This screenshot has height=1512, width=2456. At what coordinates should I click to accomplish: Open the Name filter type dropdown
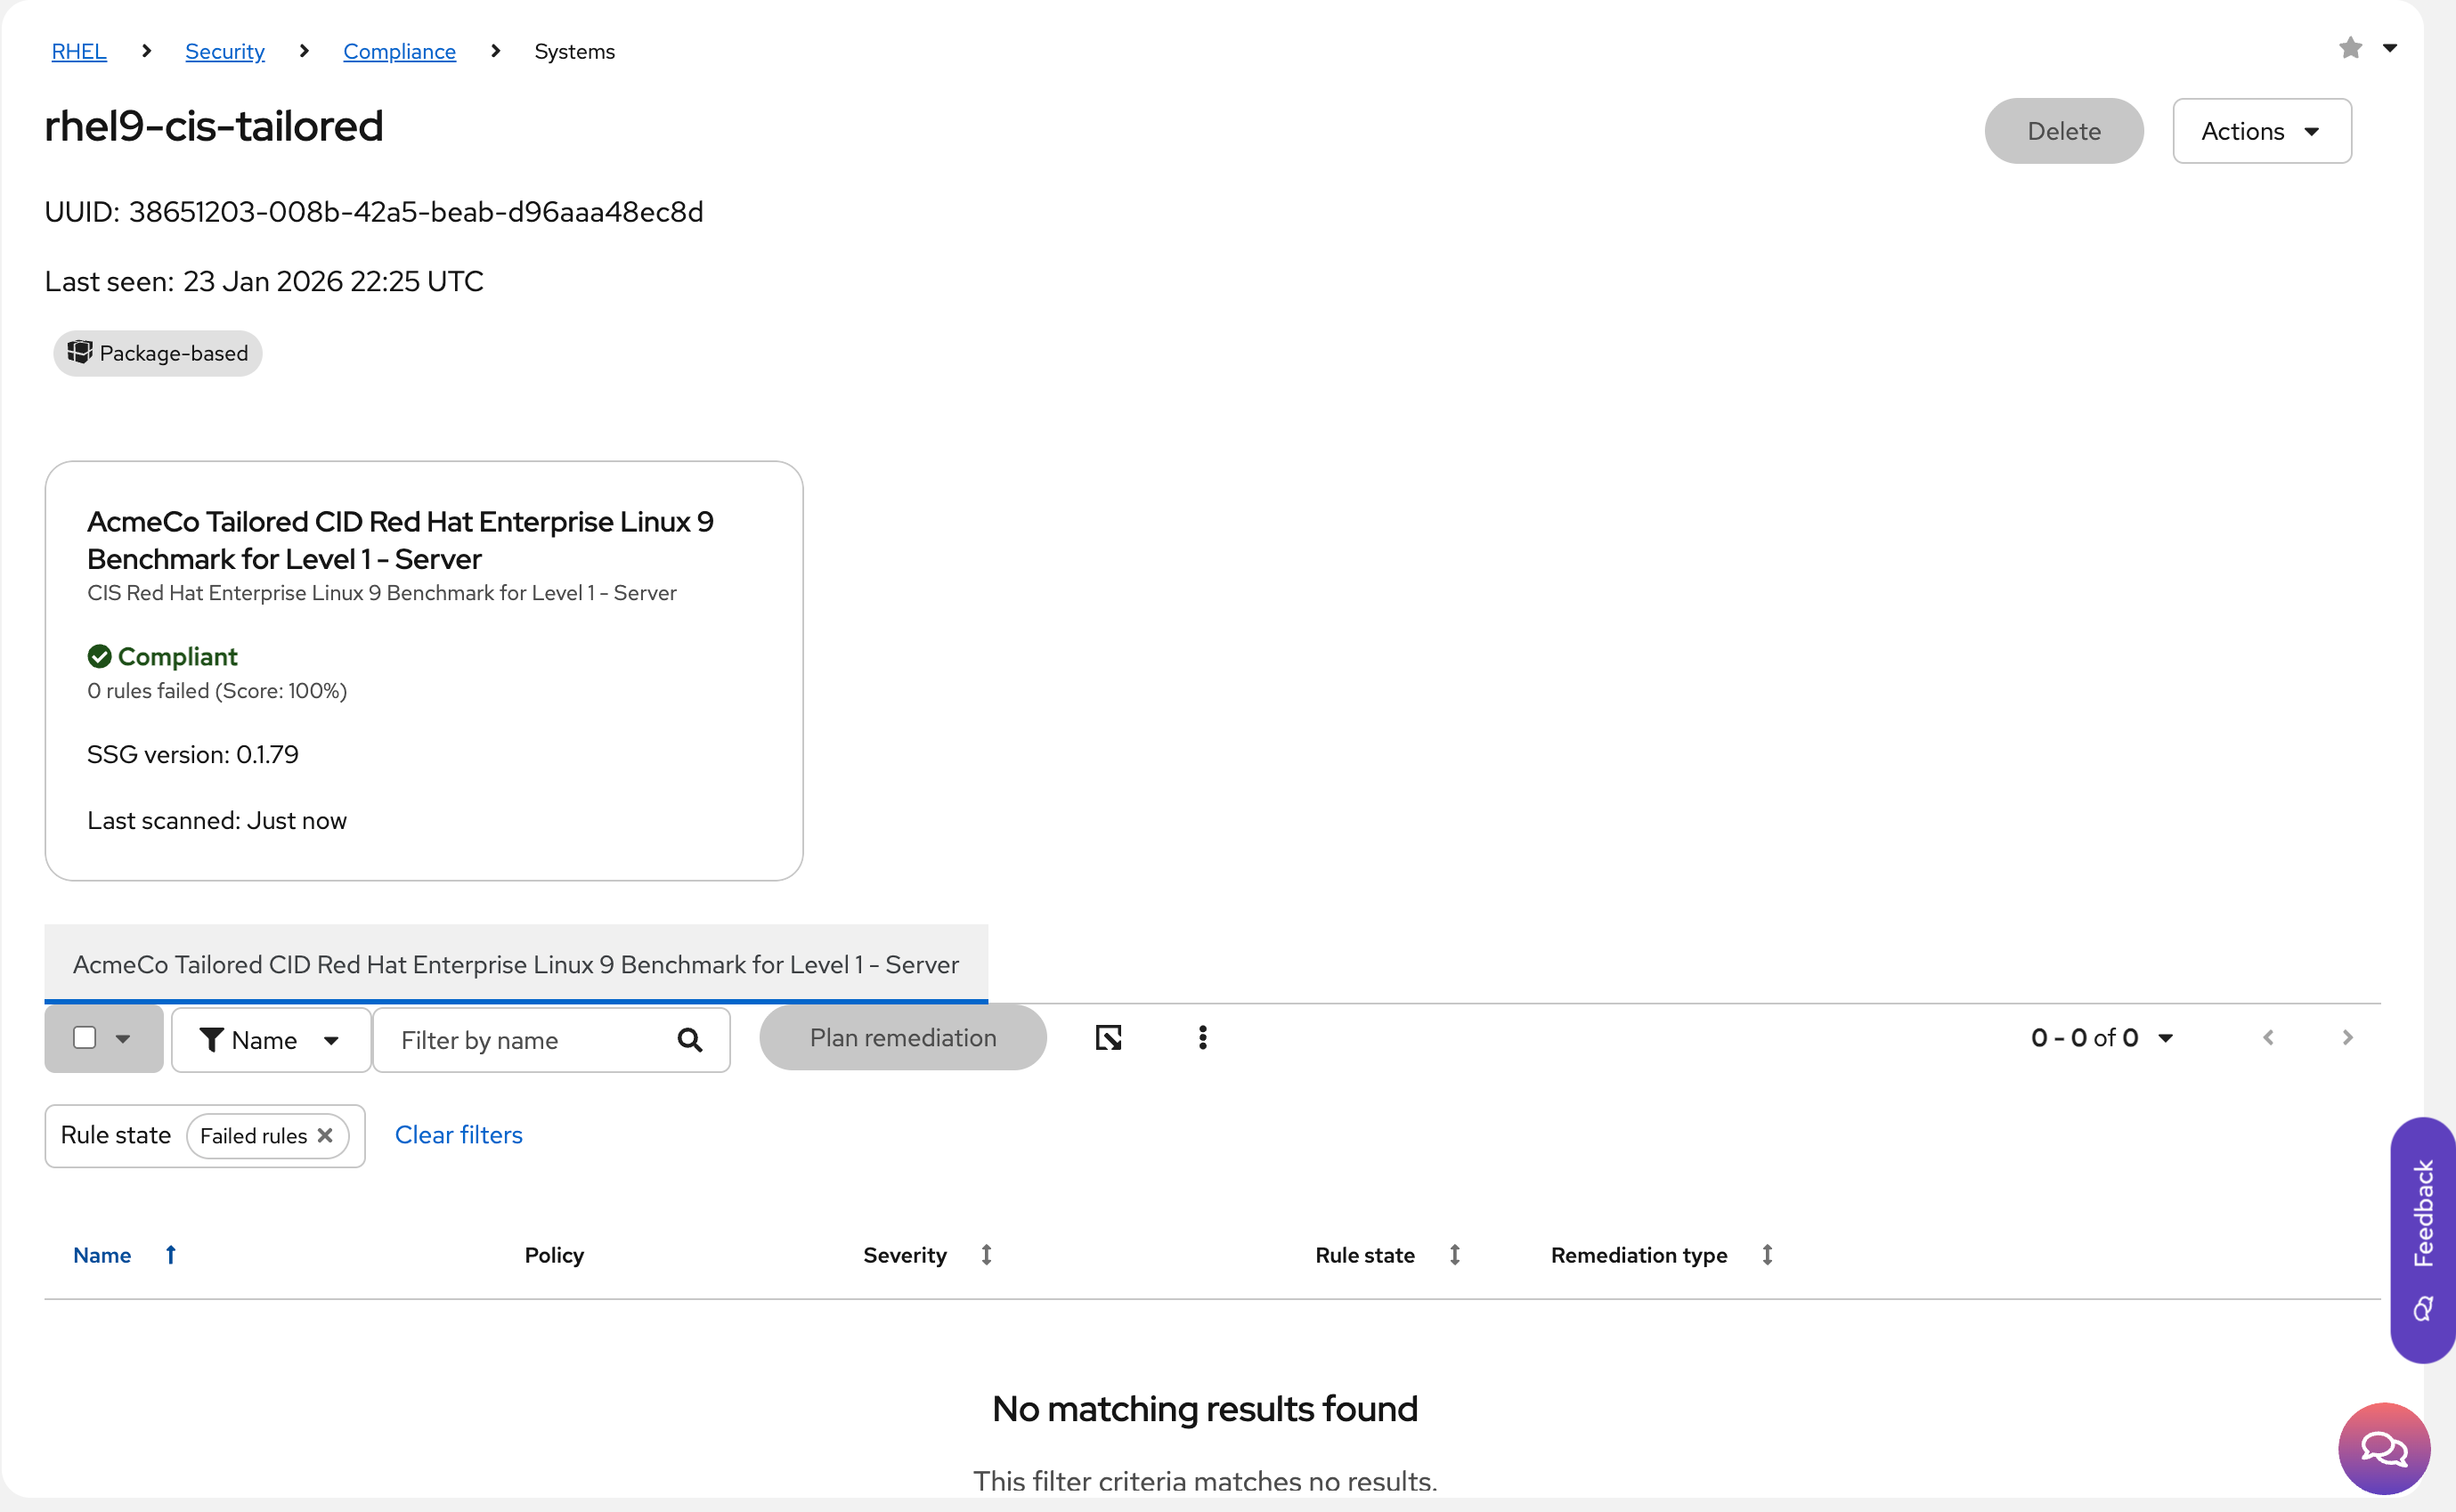(x=270, y=1040)
